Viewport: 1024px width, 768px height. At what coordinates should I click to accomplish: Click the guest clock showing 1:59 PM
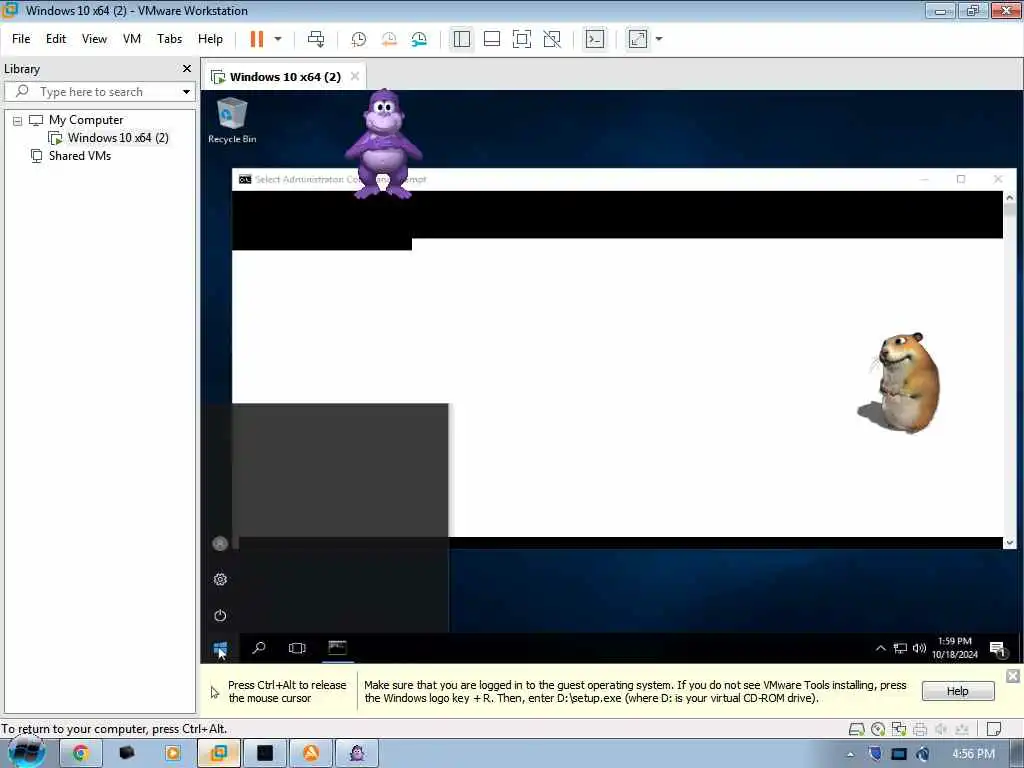[x=955, y=648]
